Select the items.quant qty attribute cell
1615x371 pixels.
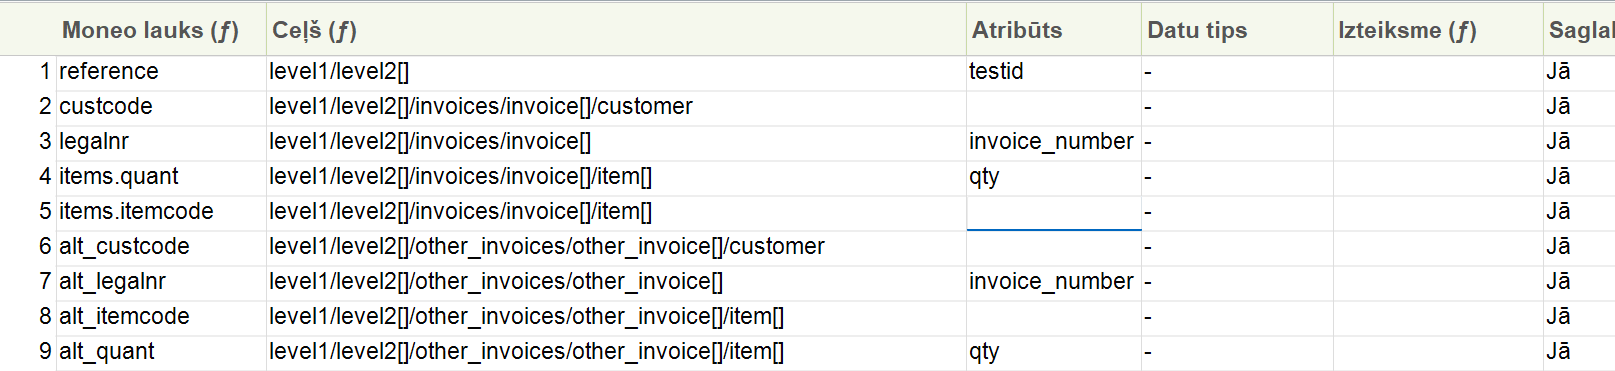1053,177
